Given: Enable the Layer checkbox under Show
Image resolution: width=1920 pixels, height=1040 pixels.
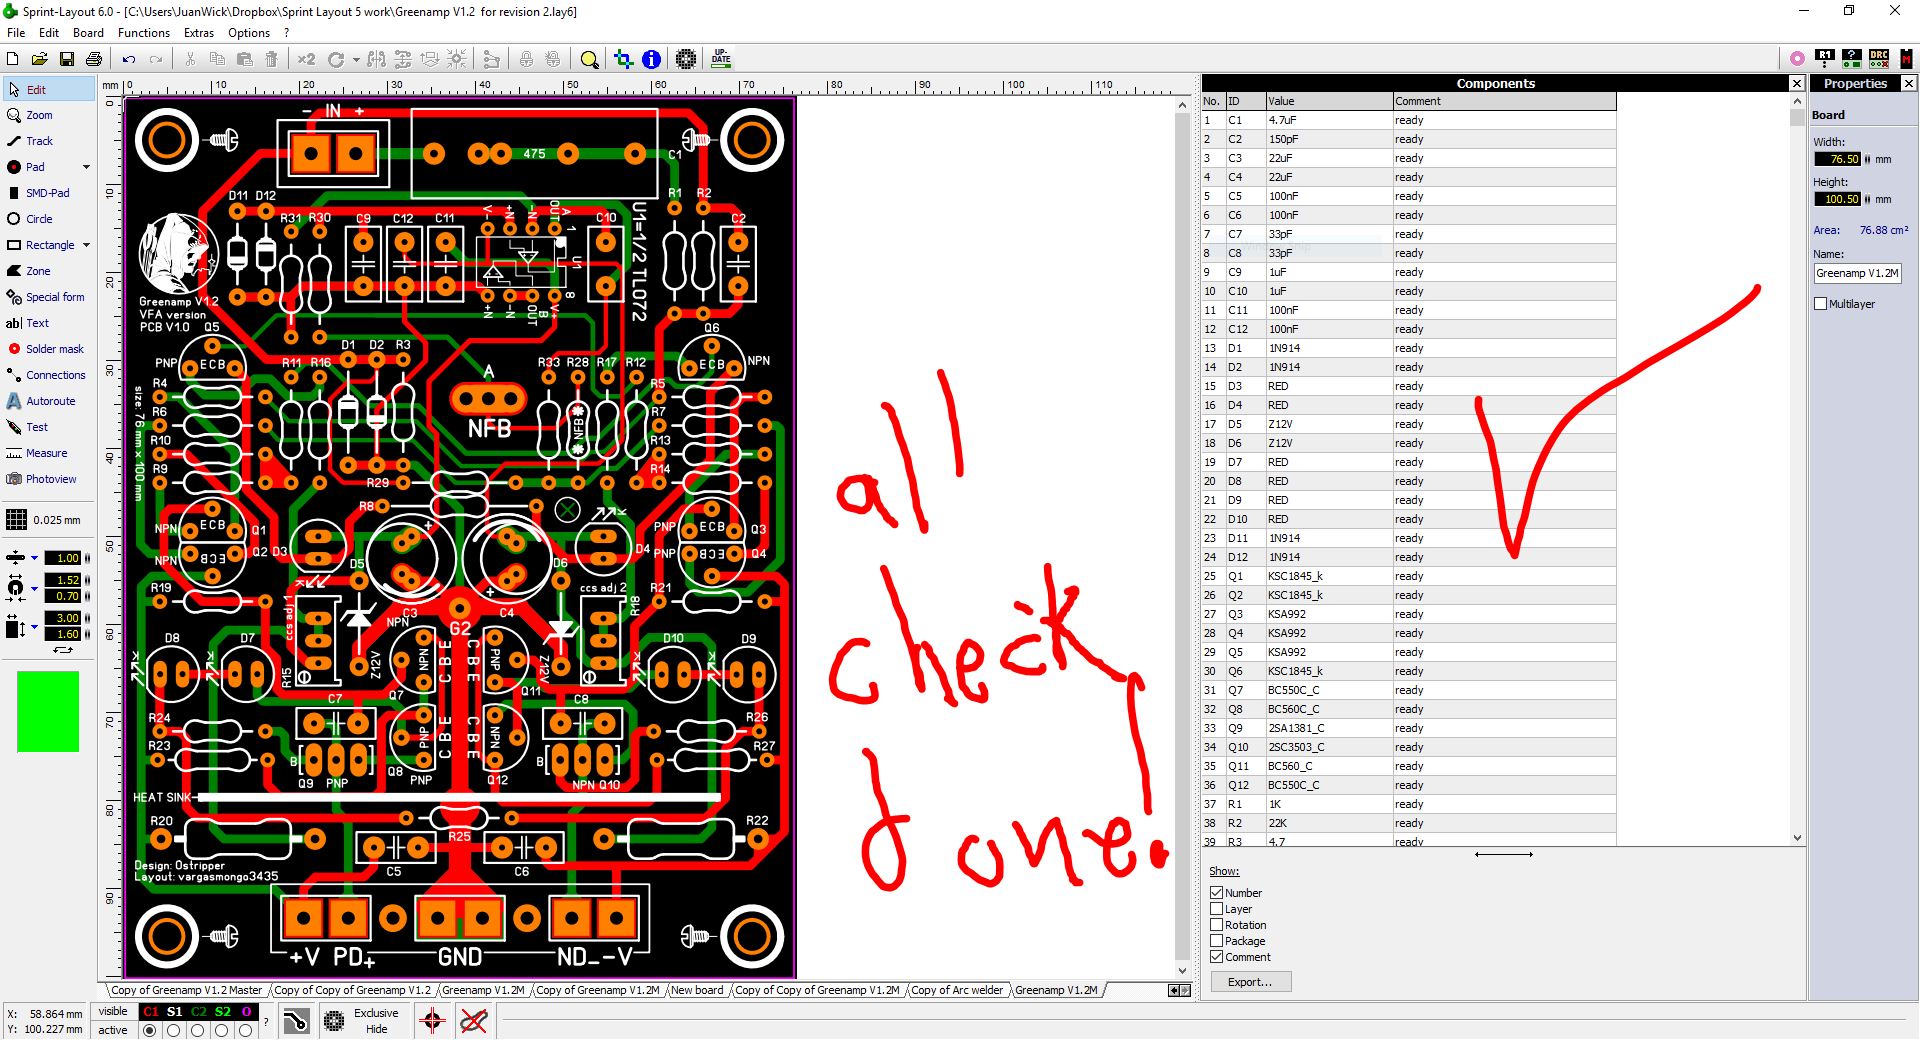Looking at the screenshot, I should [x=1217, y=909].
